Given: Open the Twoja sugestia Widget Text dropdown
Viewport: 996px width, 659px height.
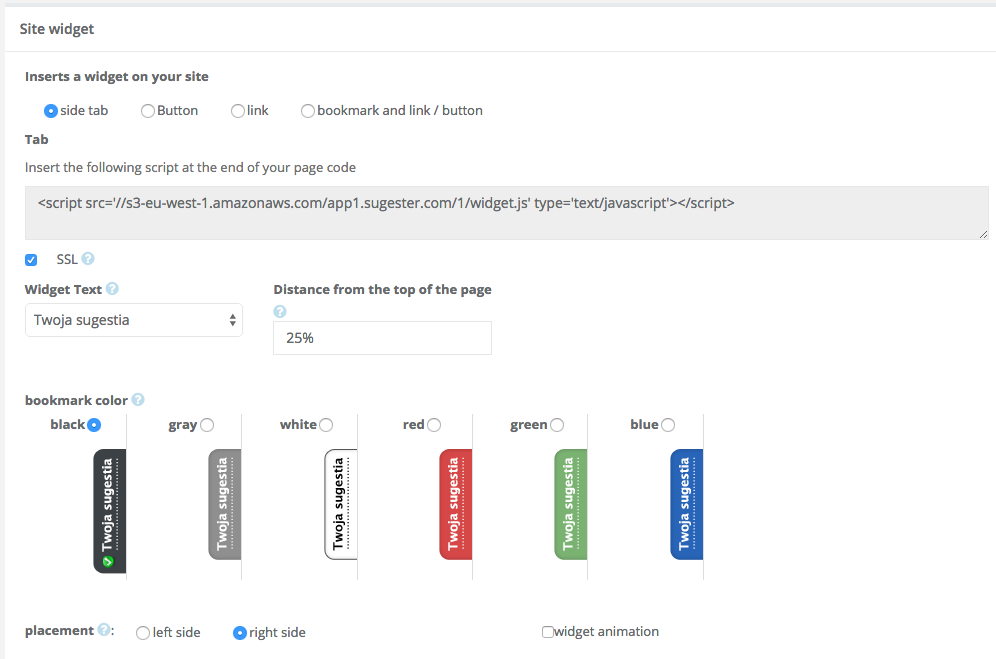Looking at the screenshot, I should click(x=134, y=320).
